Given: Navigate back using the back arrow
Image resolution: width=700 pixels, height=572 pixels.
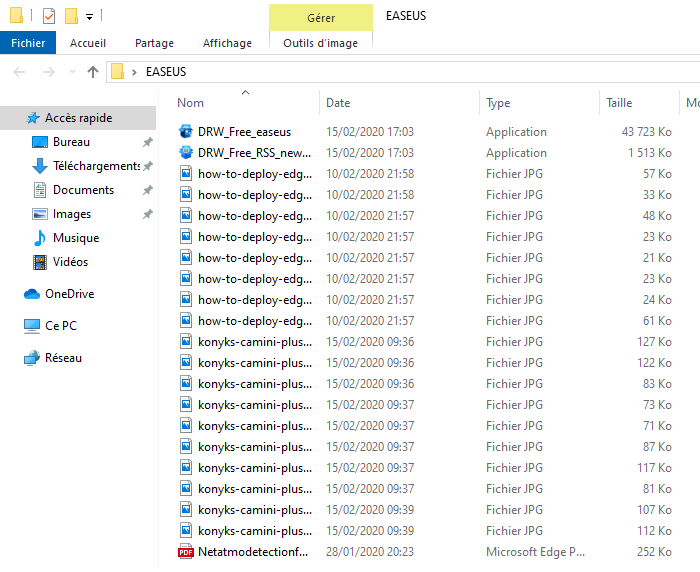Looking at the screenshot, I should (20, 72).
